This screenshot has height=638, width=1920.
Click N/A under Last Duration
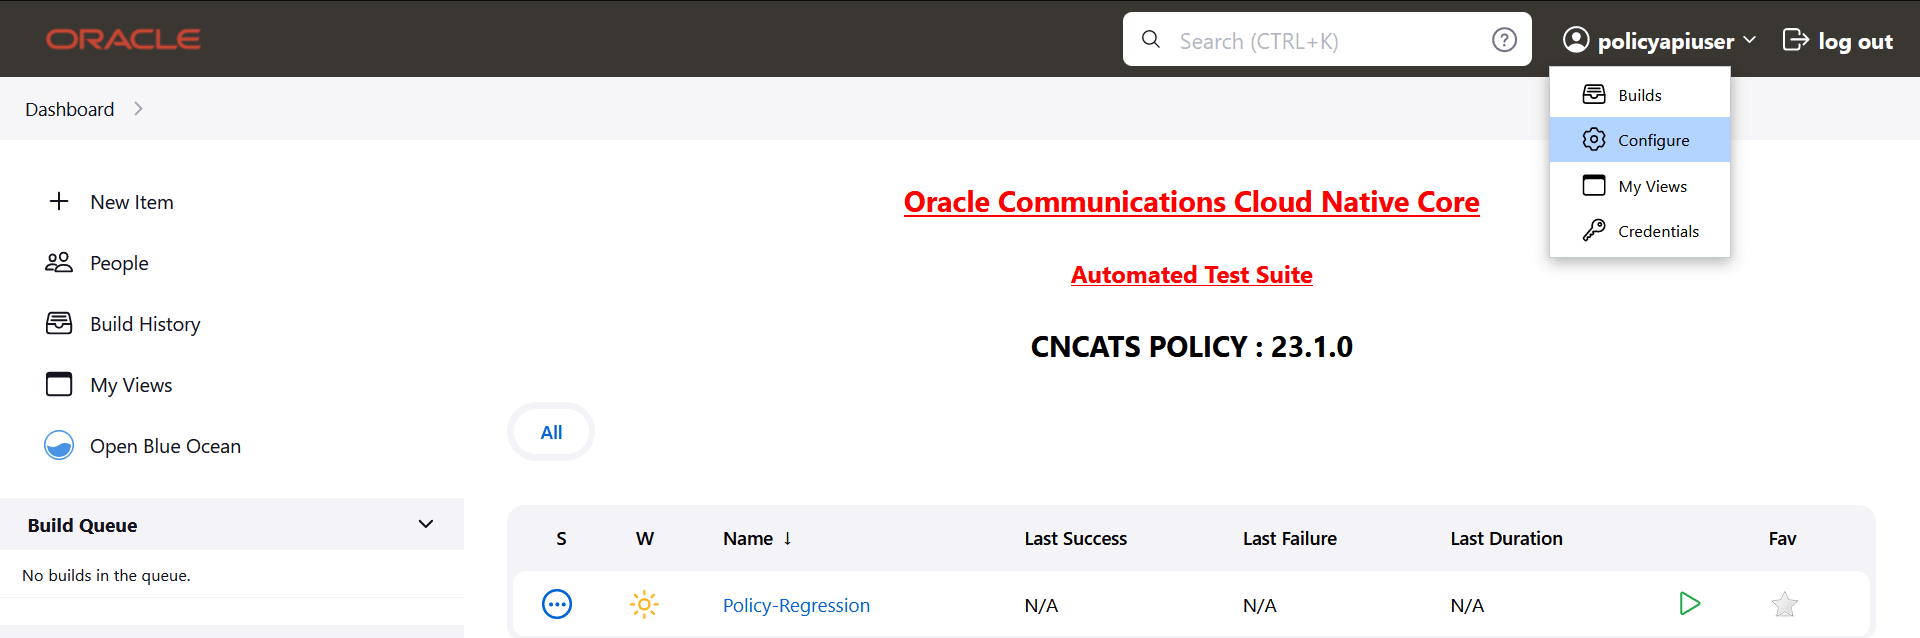click(1467, 605)
